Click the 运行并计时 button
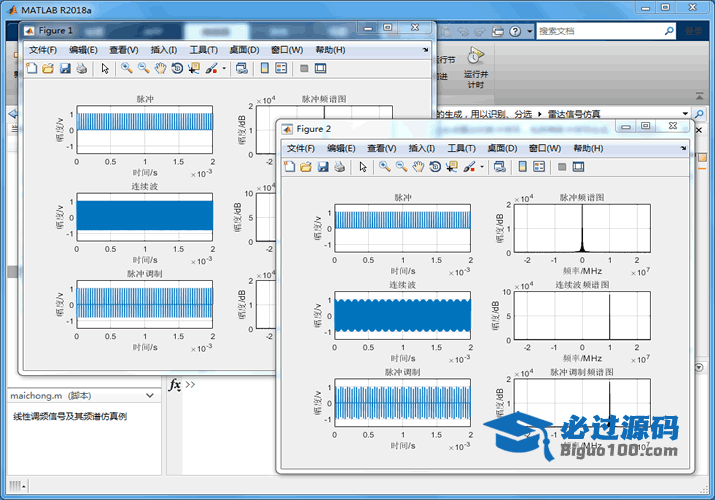The width and height of the screenshot is (715, 500). pos(475,67)
